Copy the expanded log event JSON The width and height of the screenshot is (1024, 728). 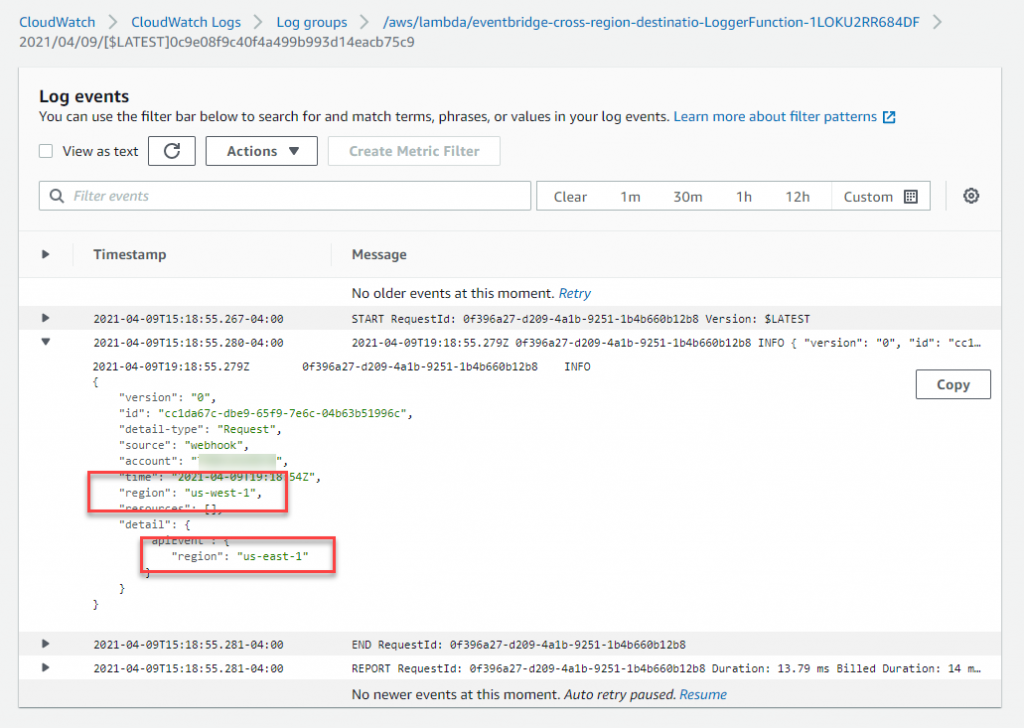pos(952,384)
